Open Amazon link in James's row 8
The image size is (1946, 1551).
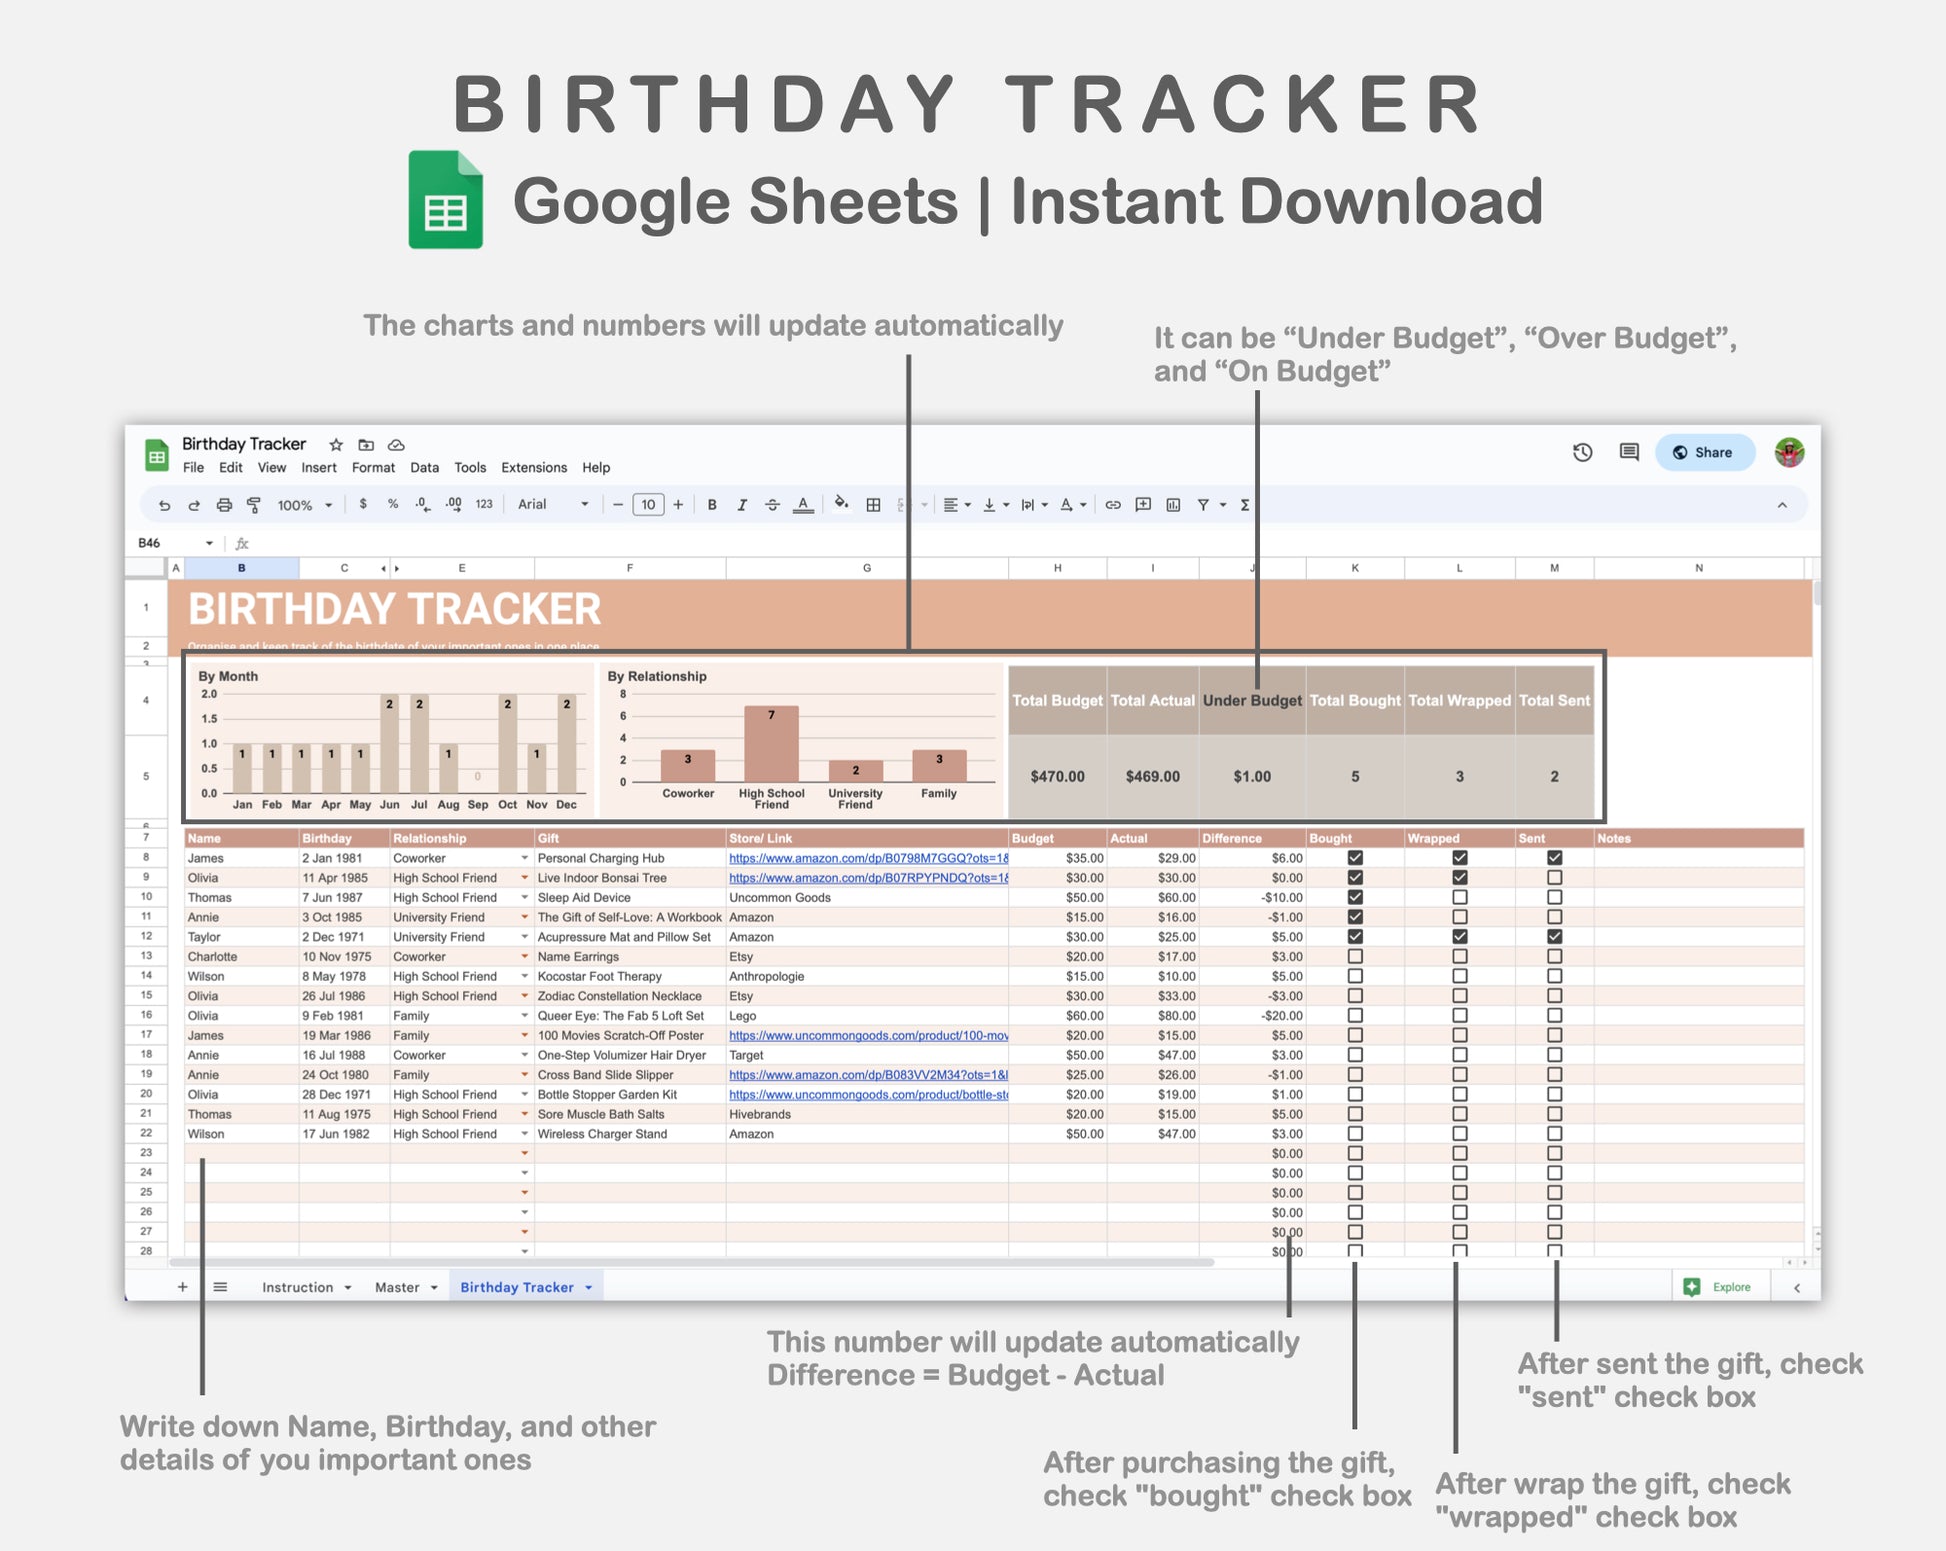(867, 858)
